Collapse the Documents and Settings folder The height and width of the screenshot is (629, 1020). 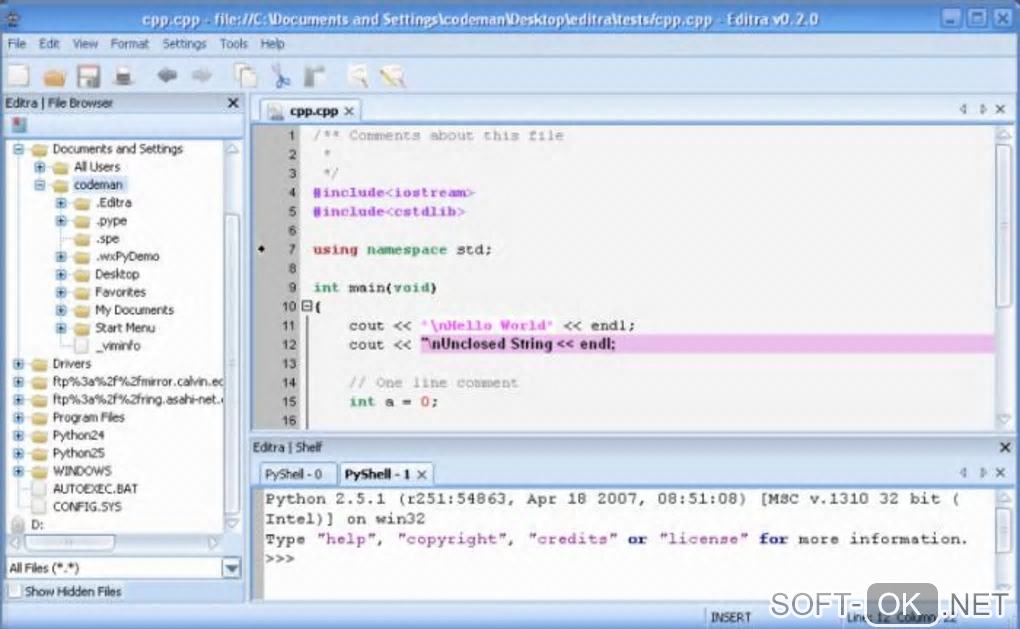[19, 149]
